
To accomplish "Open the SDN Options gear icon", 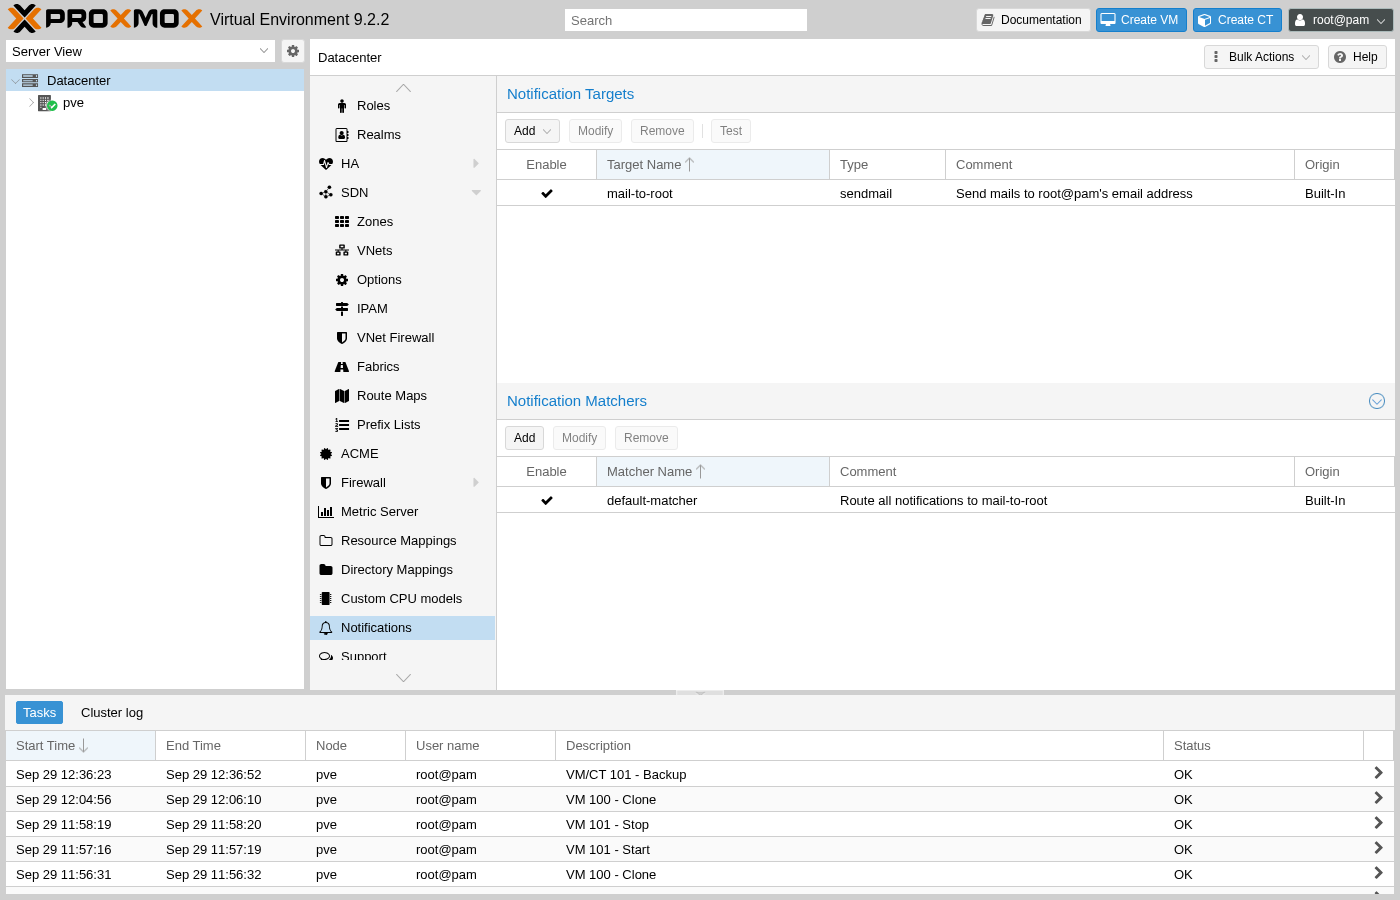I will click(x=342, y=280).
